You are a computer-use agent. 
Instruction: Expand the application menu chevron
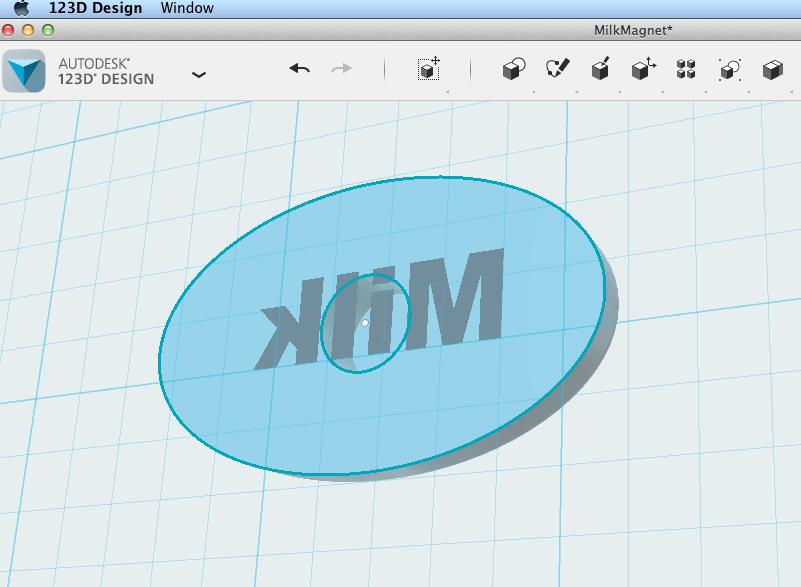[x=199, y=75]
